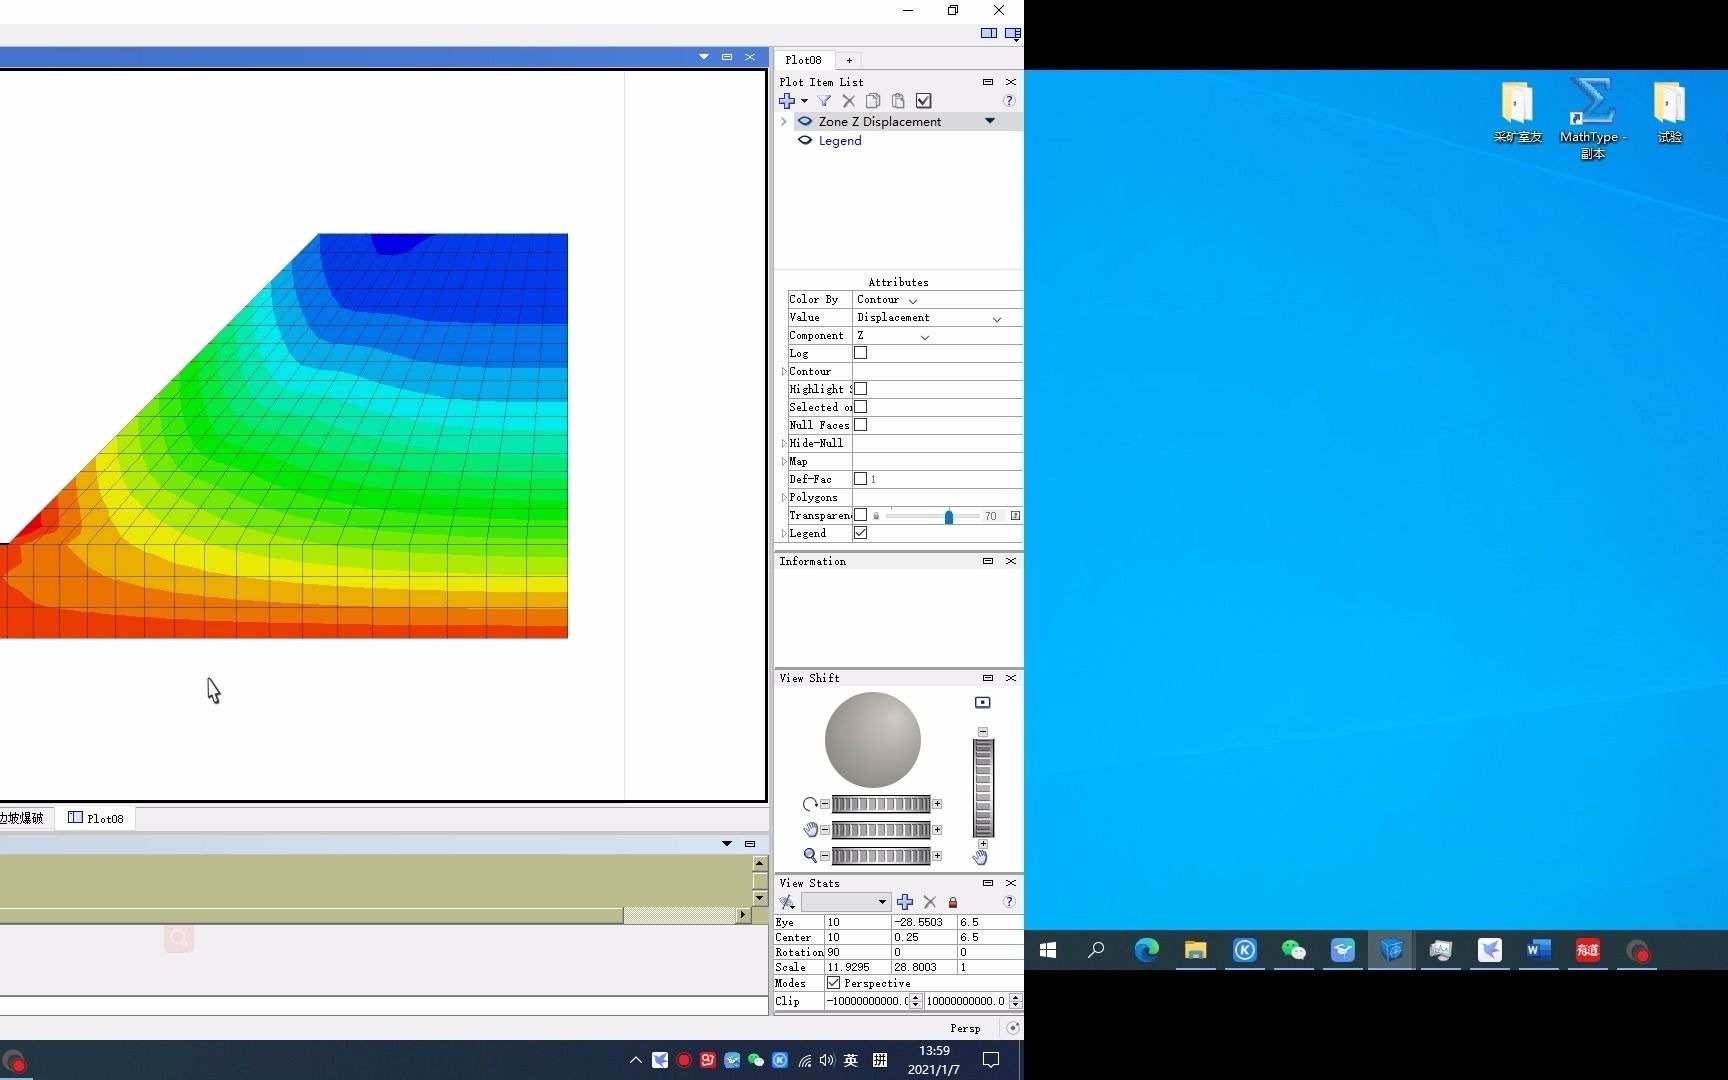Click the Transparency slider handle
Viewport: 1728px width, 1080px height.
[x=949, y=516]
